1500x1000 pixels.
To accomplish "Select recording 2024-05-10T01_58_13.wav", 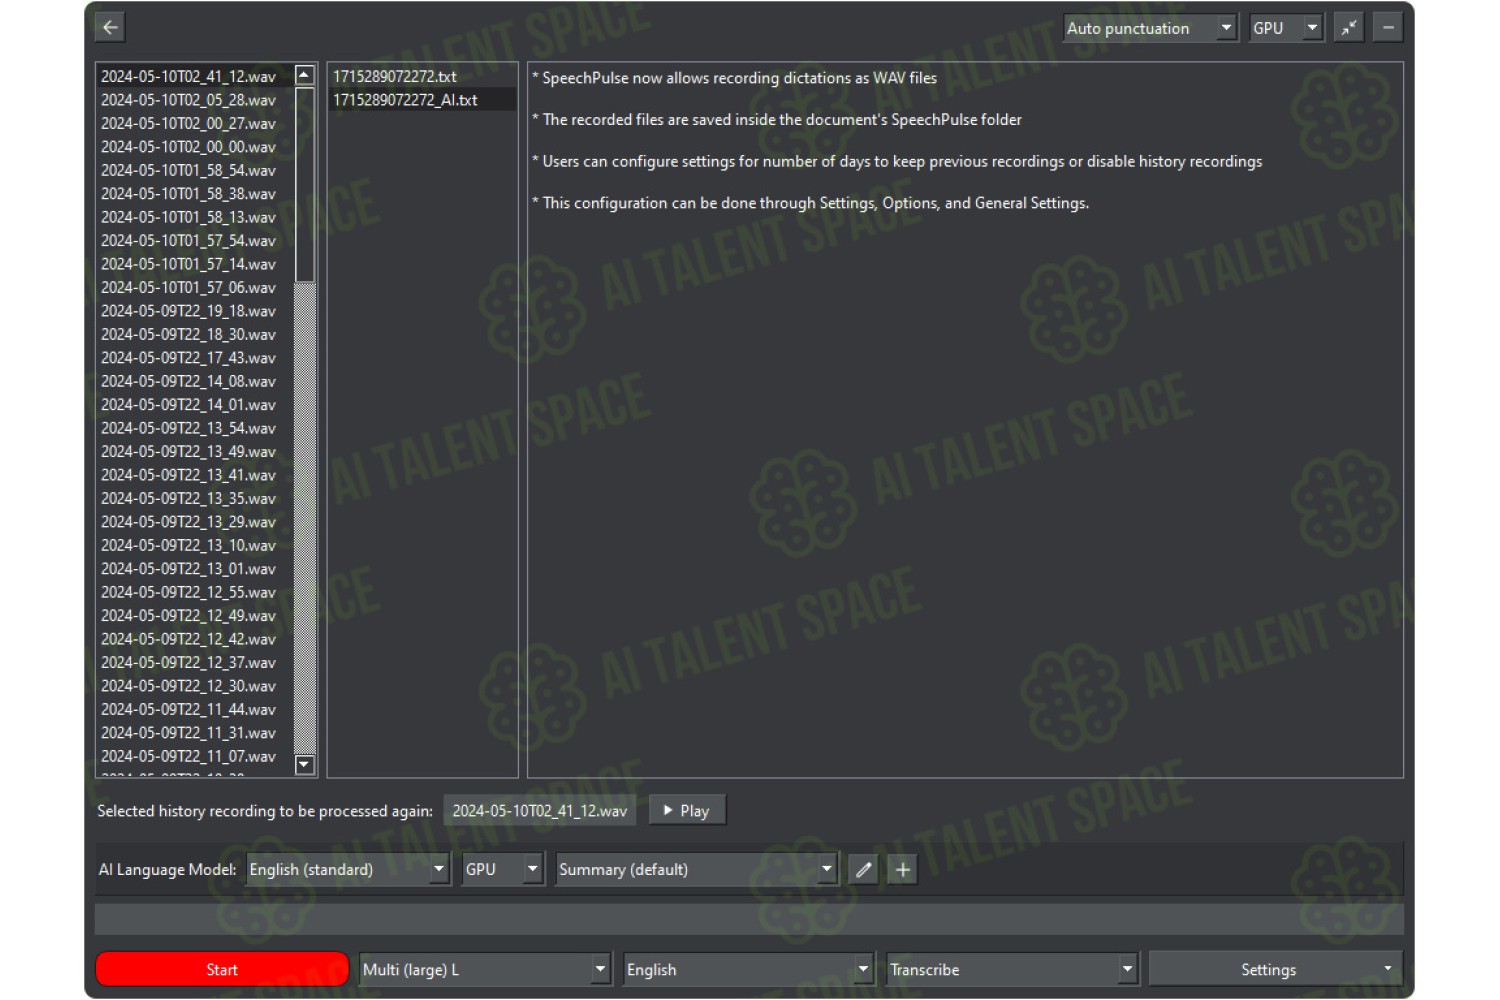I will point(195,217).
